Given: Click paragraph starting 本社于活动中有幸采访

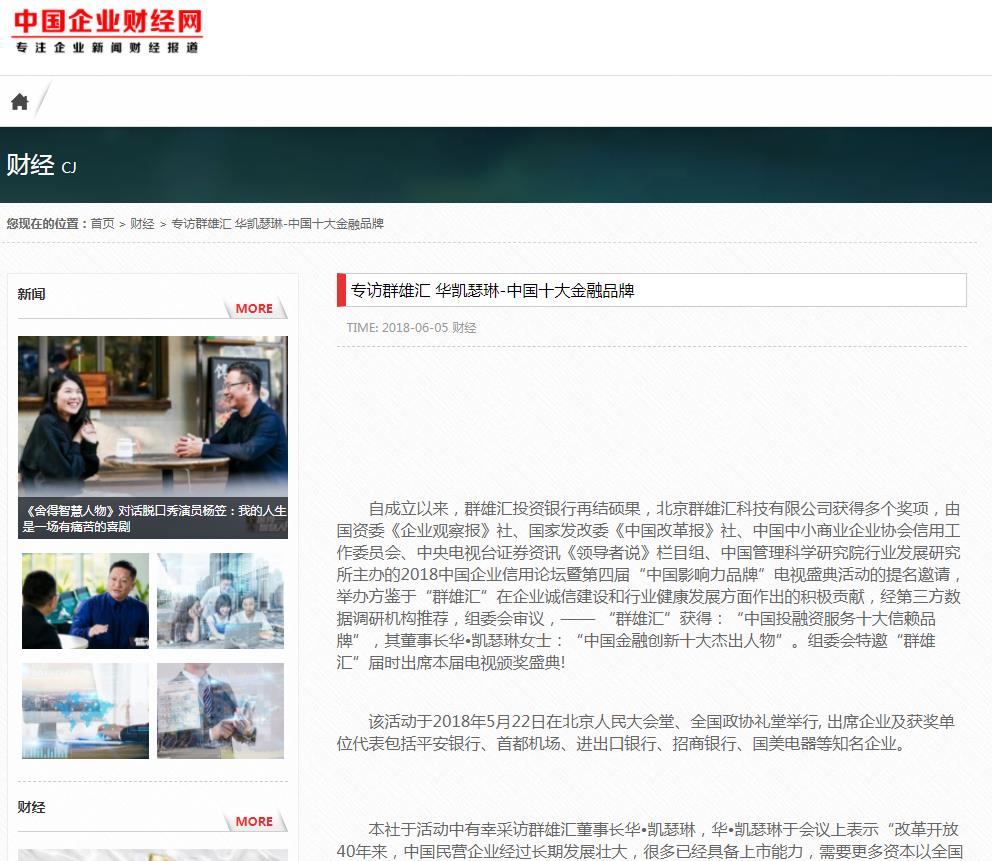Looking at the screenshot, I should [650, 840].
